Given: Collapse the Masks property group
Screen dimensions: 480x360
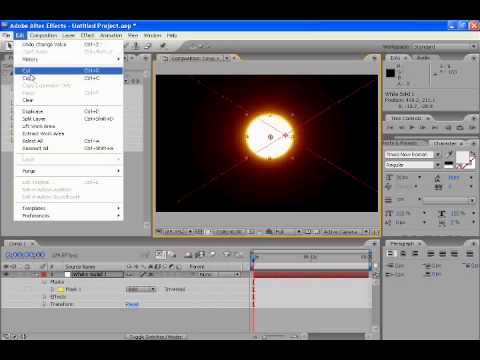Looking at the screenshot, I should pos(44,282).
